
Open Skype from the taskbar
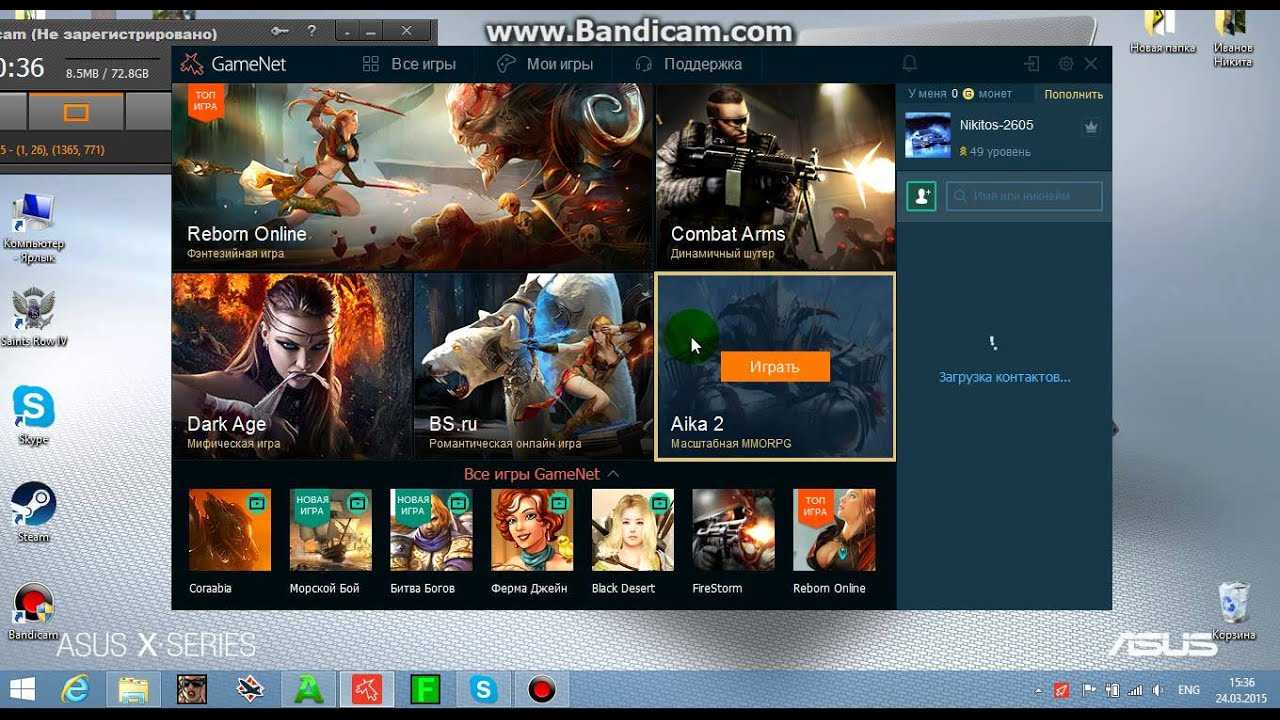(x=484, y=689)
